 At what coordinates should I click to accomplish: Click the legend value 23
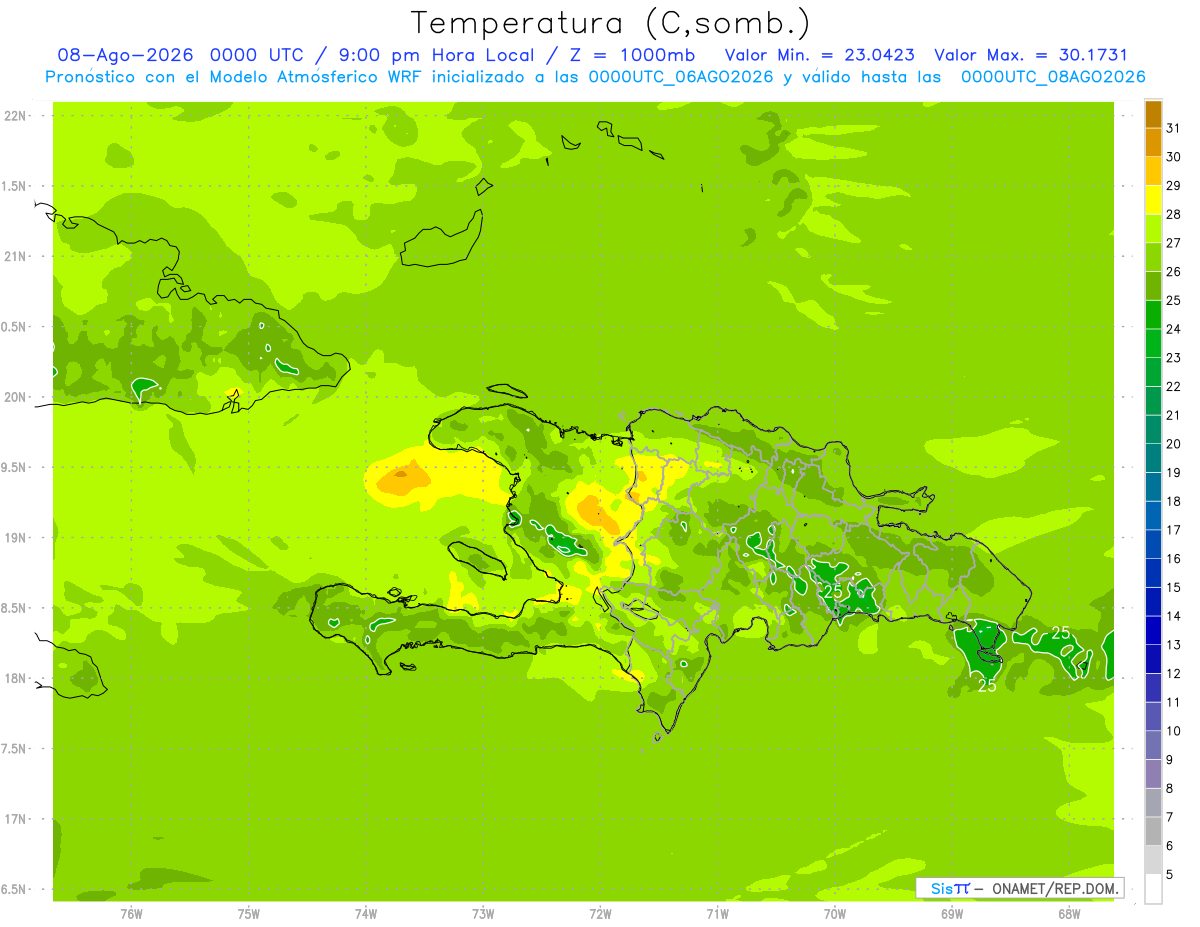pos(1173,358)
